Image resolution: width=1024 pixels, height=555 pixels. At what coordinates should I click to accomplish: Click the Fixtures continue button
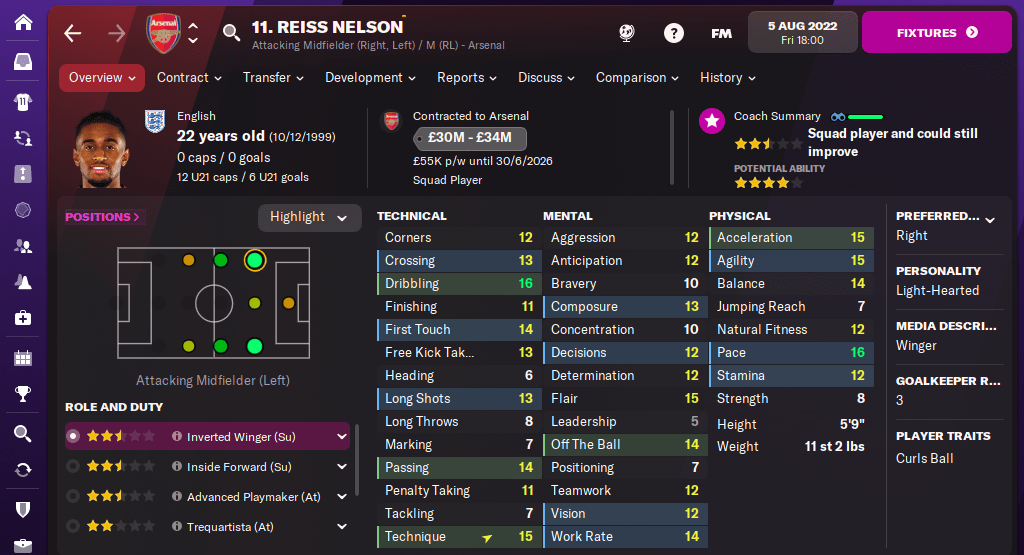(x=937, y=33)
